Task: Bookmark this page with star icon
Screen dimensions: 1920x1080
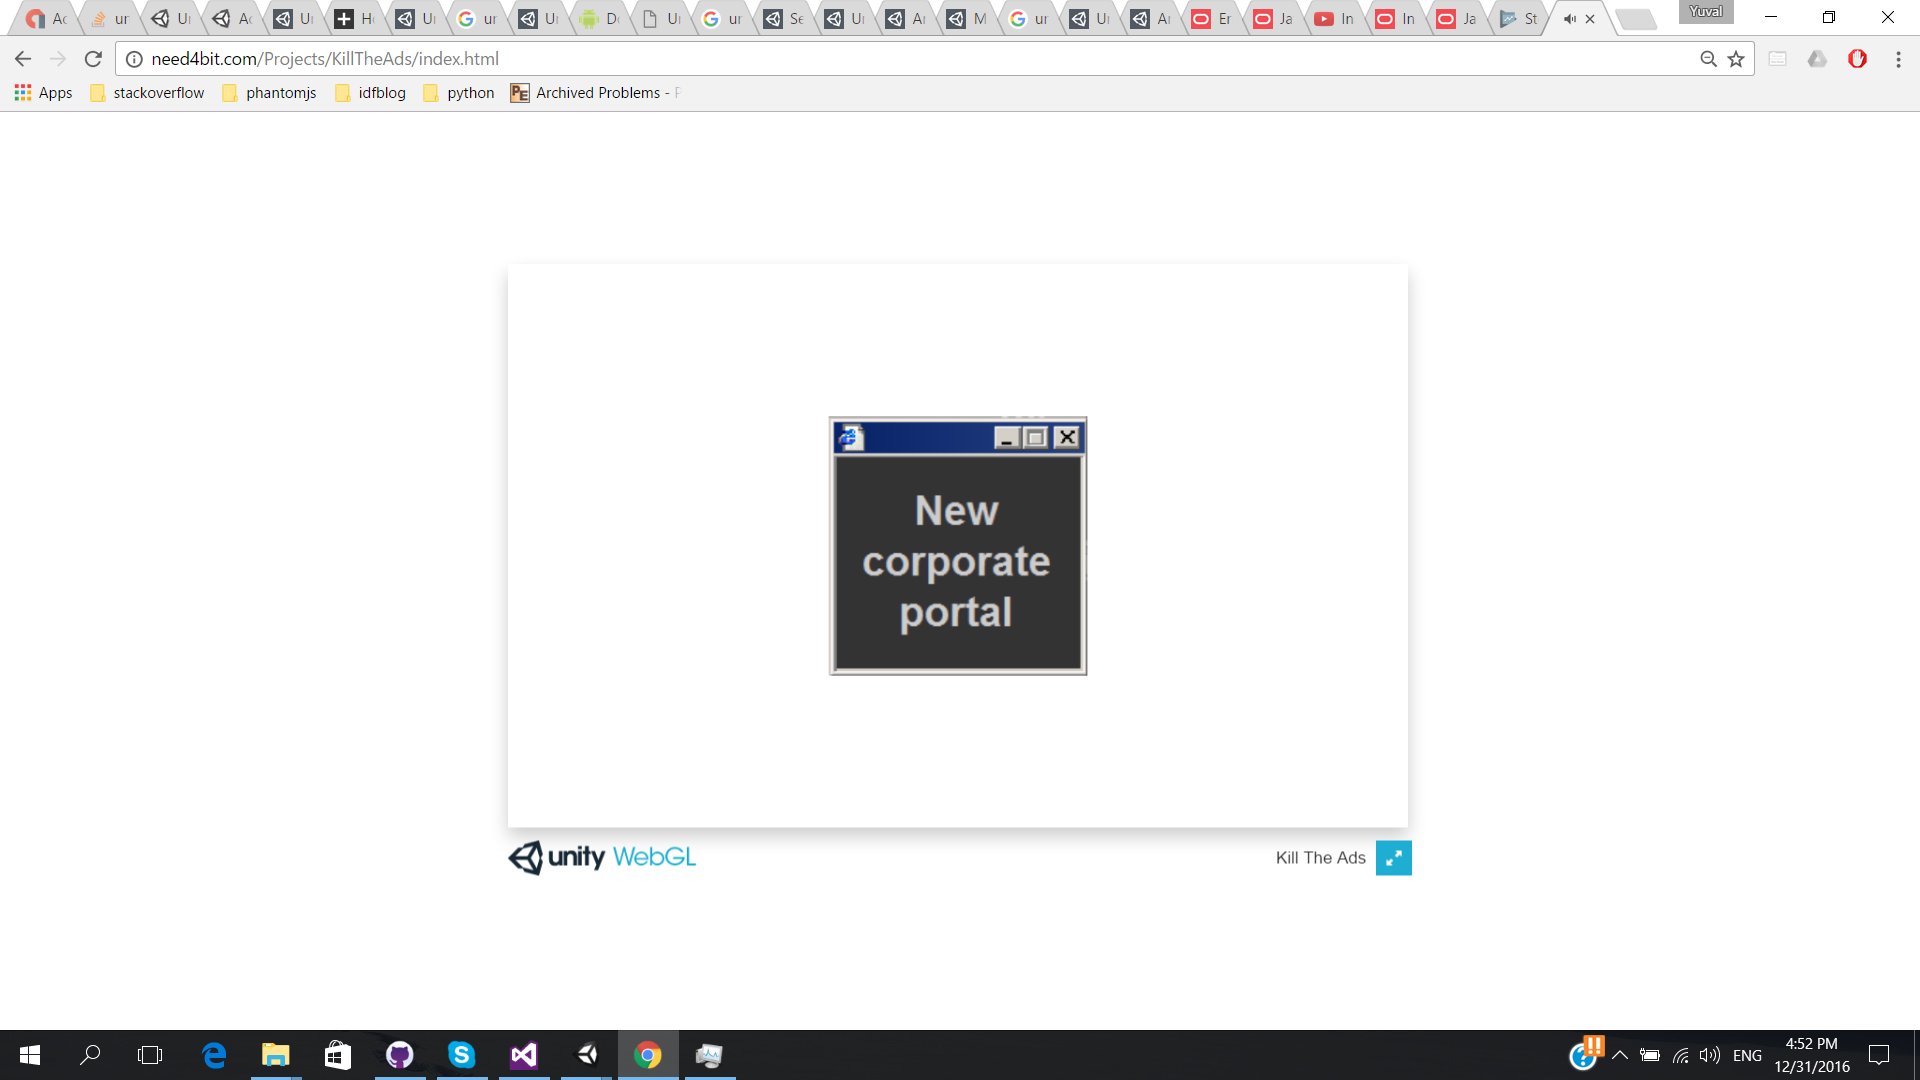Action: (x=1736, y=59)
